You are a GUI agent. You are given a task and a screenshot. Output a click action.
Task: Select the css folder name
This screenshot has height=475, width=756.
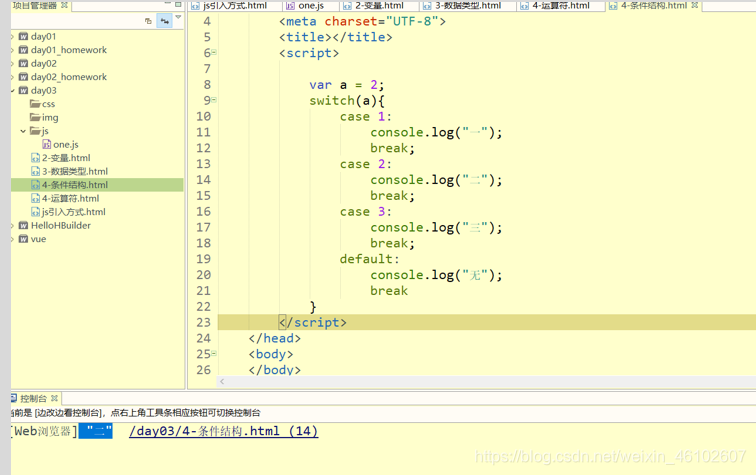tap(48, 104)
